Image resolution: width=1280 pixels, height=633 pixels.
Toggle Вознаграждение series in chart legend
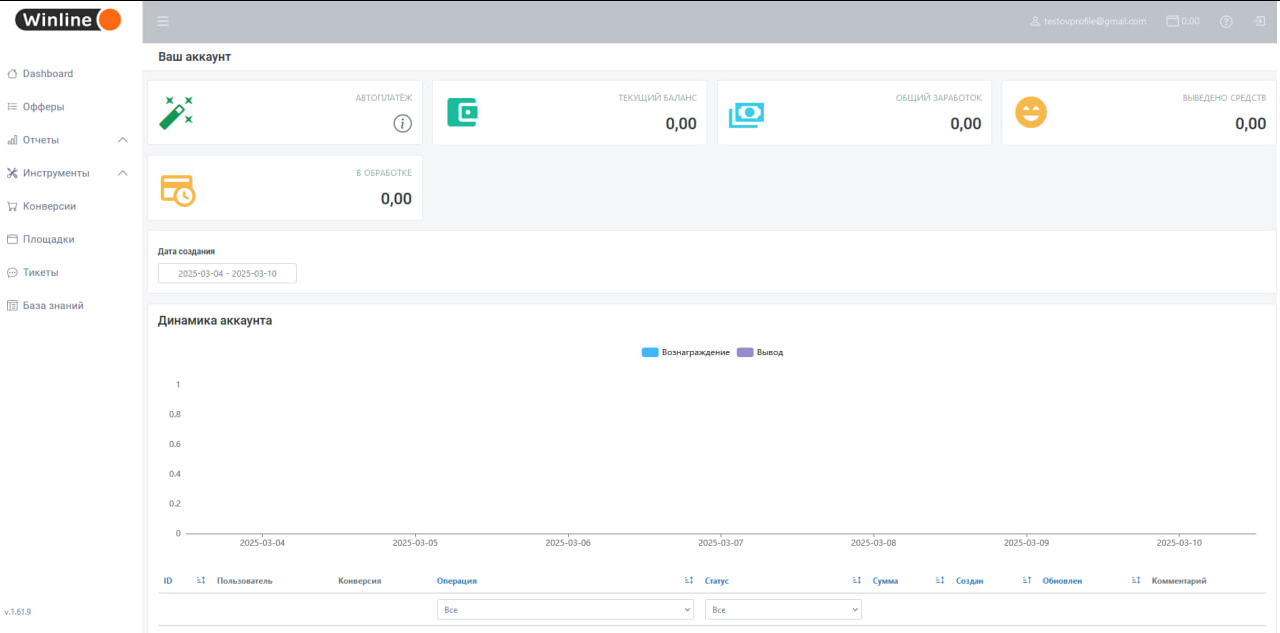pyautogui.click(x=686, y=352)
